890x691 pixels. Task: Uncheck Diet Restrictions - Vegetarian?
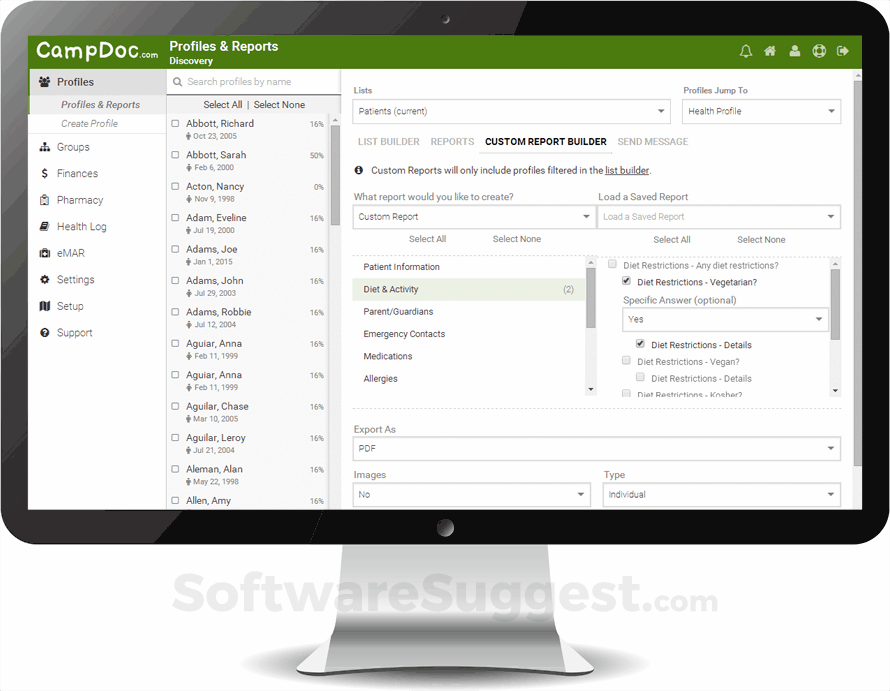[x=625, y=281]
